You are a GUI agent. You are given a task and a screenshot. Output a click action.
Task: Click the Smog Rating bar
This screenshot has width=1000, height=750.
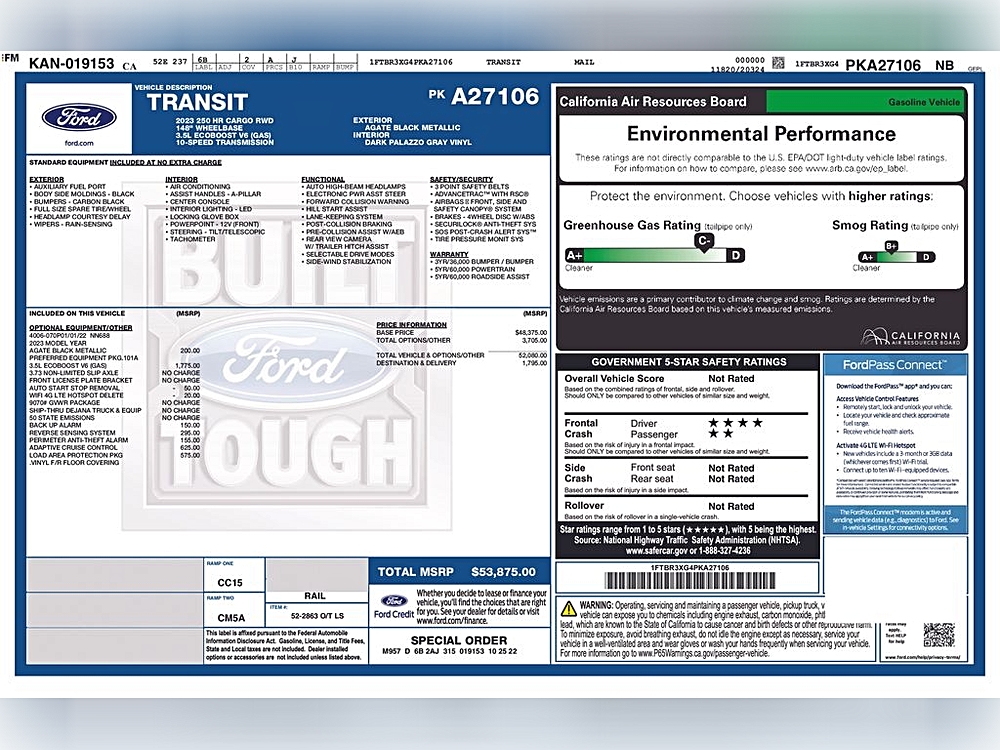click(x=896, y=257)
